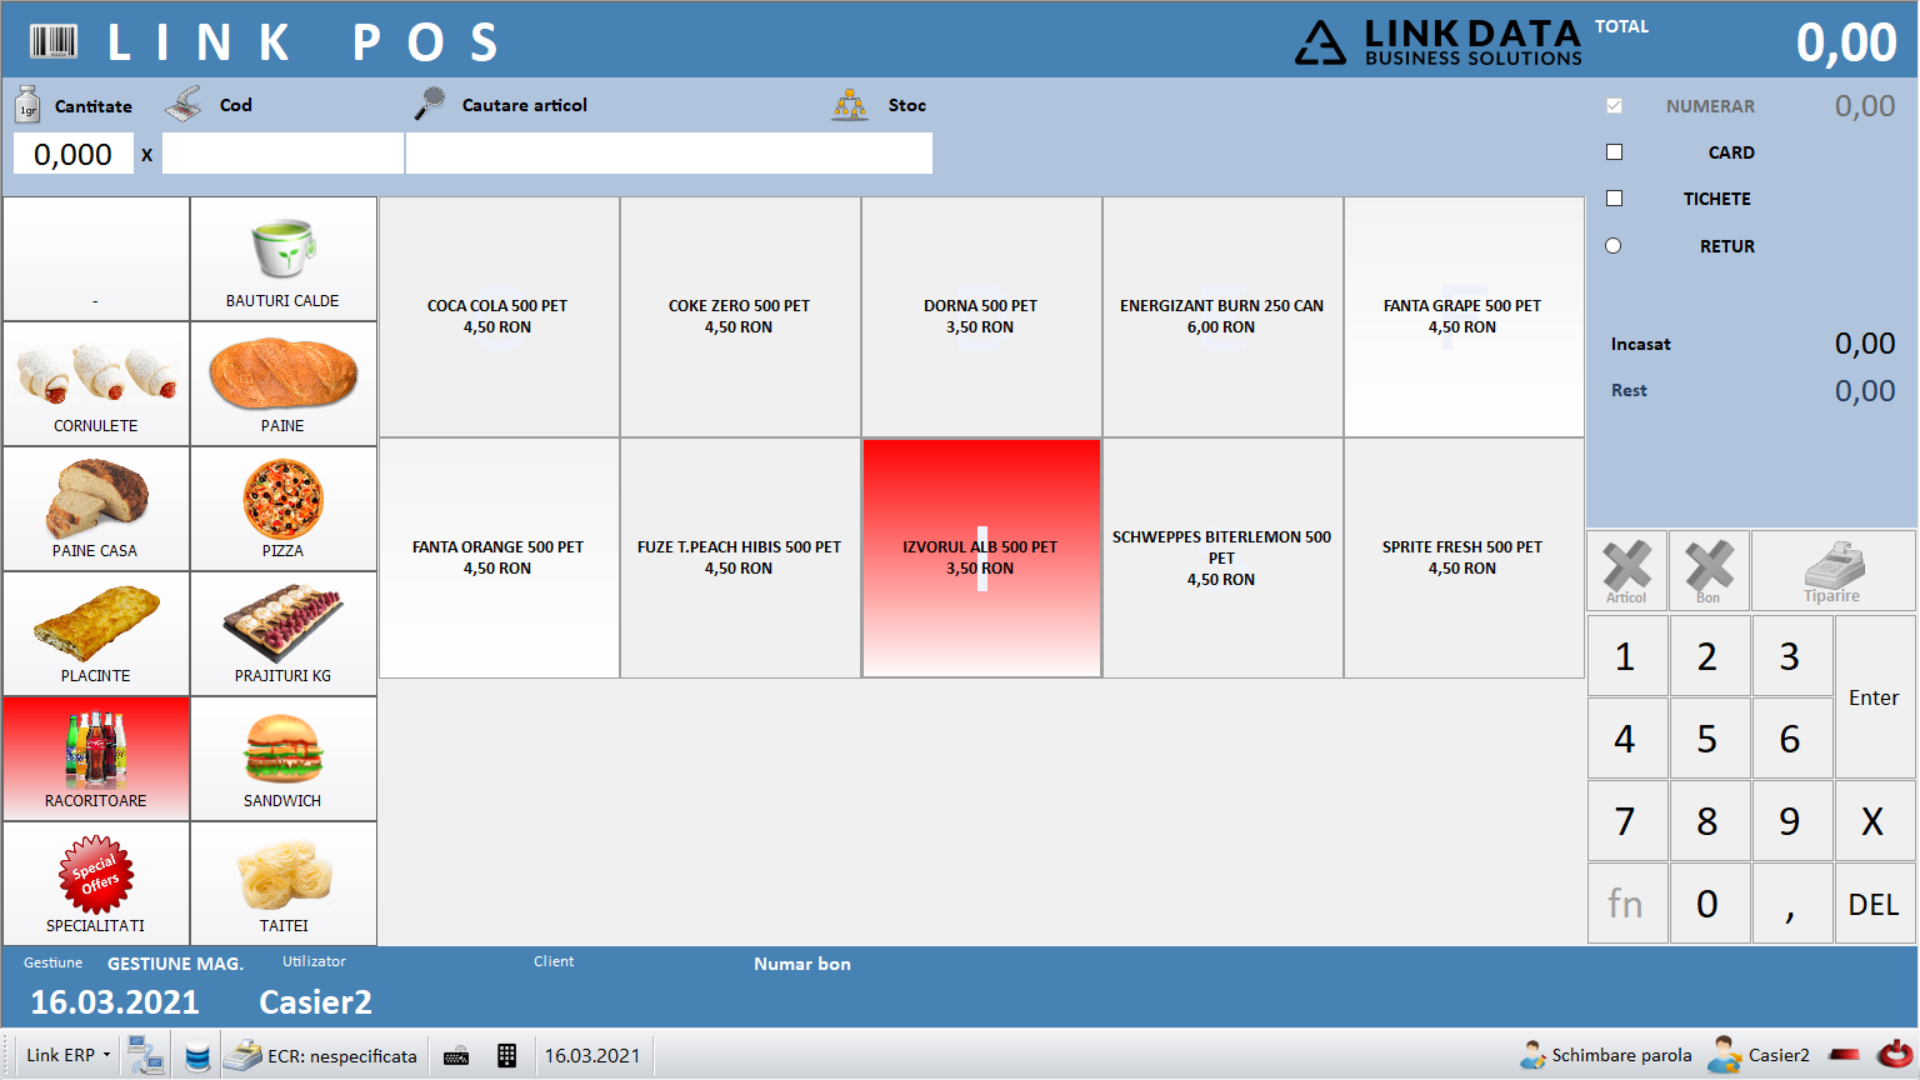Add IZVORUL ALB 500 PET product
The image size is (1920, 1080).
pos(980,558)
